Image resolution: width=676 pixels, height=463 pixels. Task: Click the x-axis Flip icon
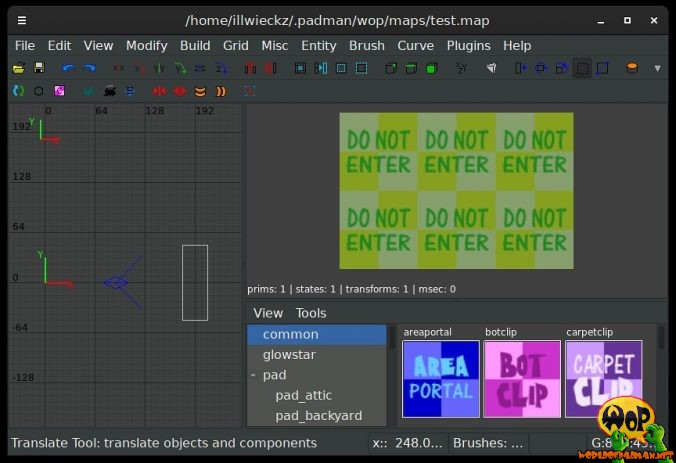point(118,68)
